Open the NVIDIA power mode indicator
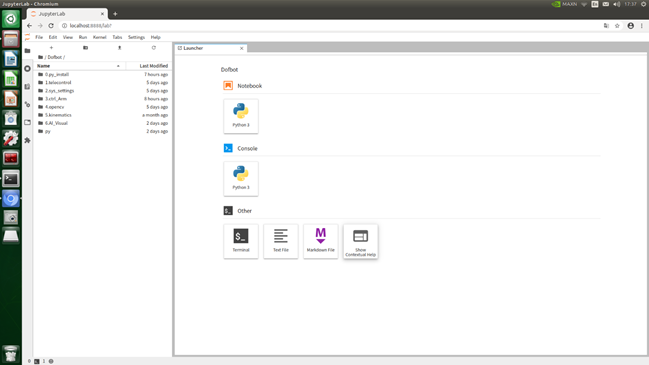Viewport: 649px width, 365px height. [564, 4]
